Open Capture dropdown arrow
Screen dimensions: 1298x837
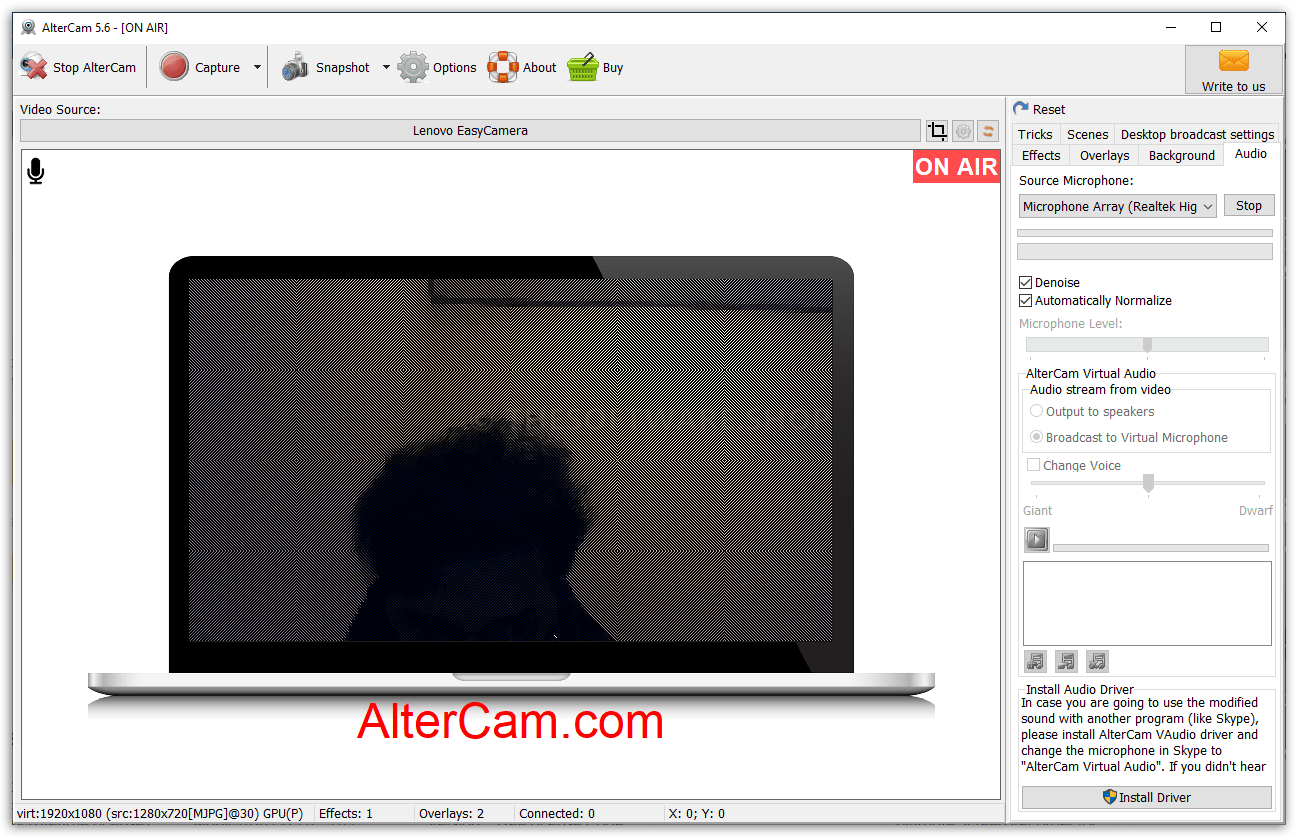point(257,67)
